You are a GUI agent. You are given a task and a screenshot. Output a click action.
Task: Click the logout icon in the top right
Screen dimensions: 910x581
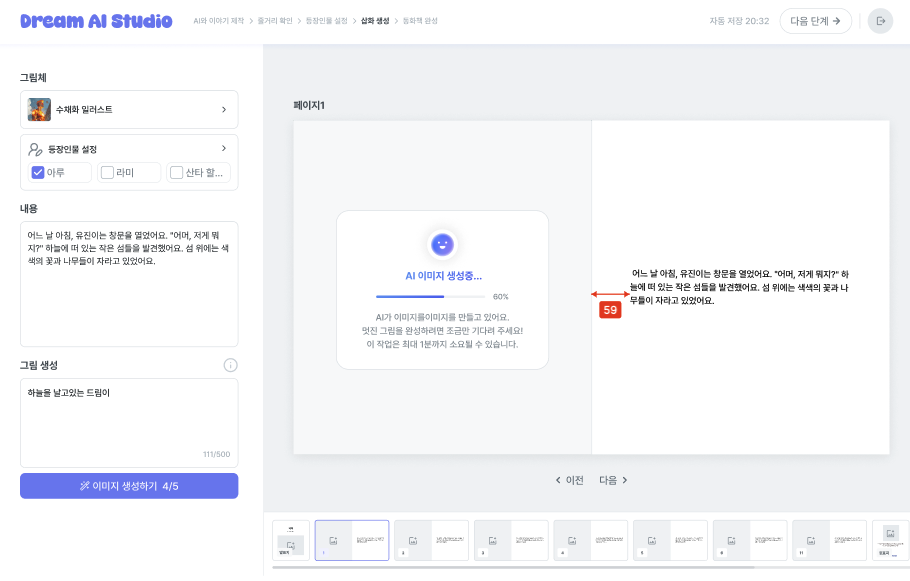click(x=880, y=21)
